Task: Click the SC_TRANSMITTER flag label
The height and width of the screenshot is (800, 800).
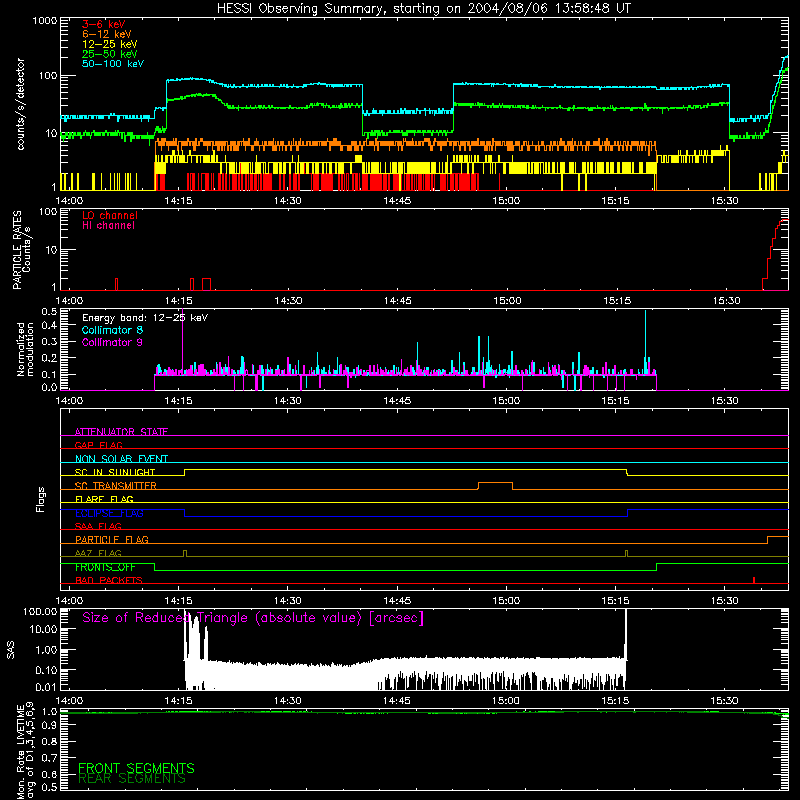Action: click(x=116, y=485)
